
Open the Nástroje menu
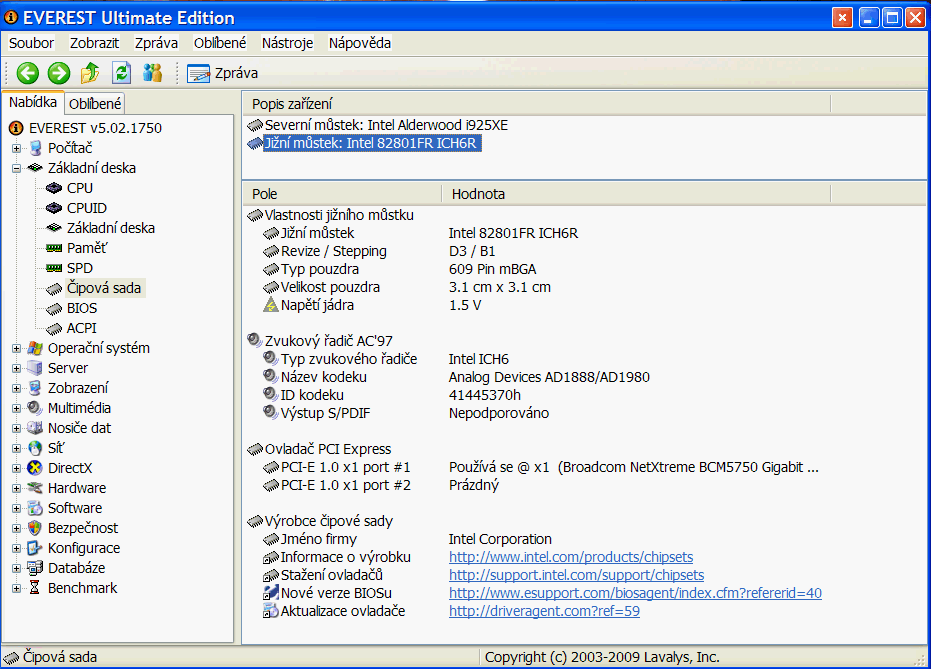(287, 43)
